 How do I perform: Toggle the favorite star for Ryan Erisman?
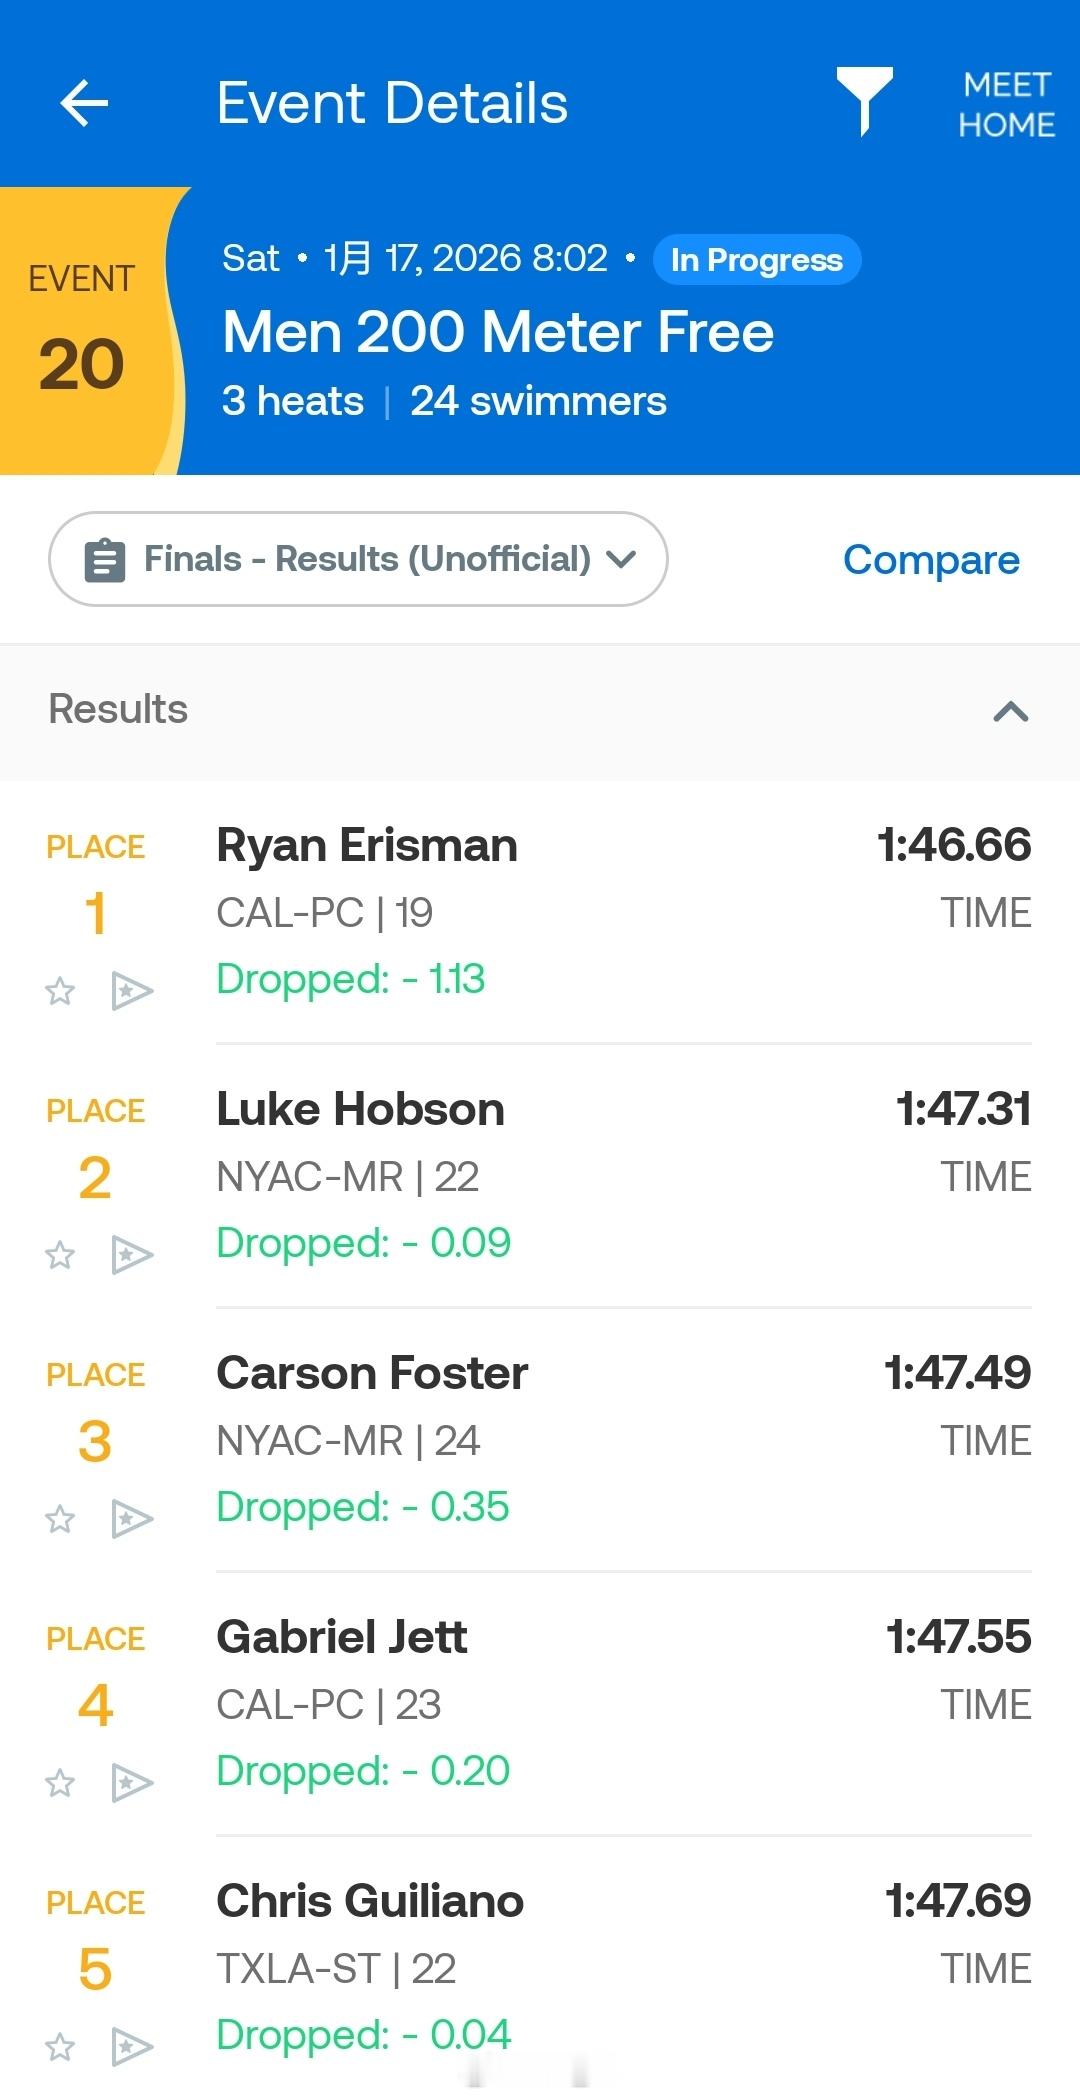[59, 991]
